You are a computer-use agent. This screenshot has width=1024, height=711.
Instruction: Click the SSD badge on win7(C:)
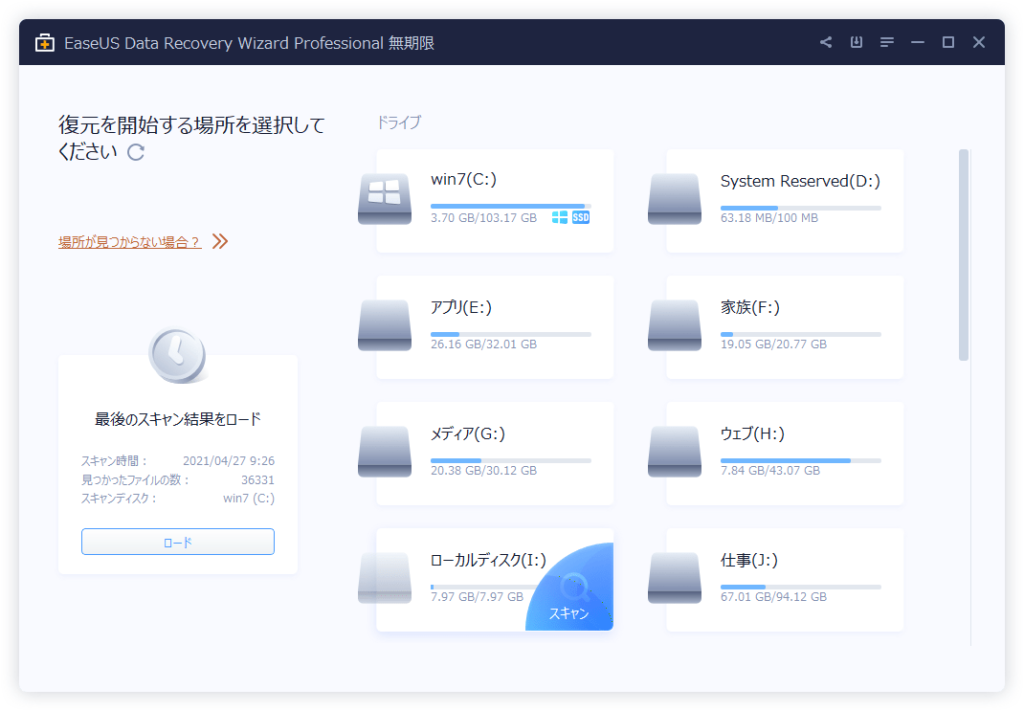click(581, 217)
